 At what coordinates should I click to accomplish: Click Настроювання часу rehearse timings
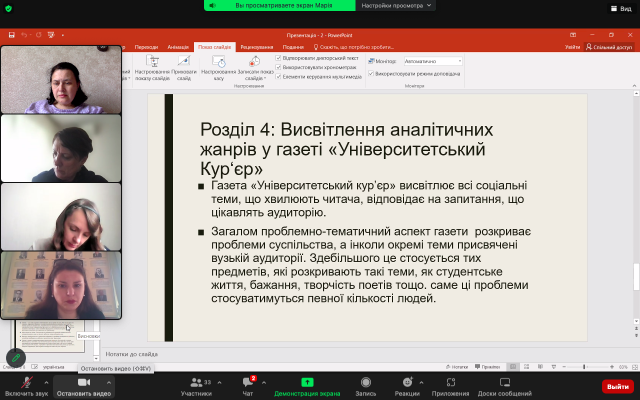click(x=219, y=68)
